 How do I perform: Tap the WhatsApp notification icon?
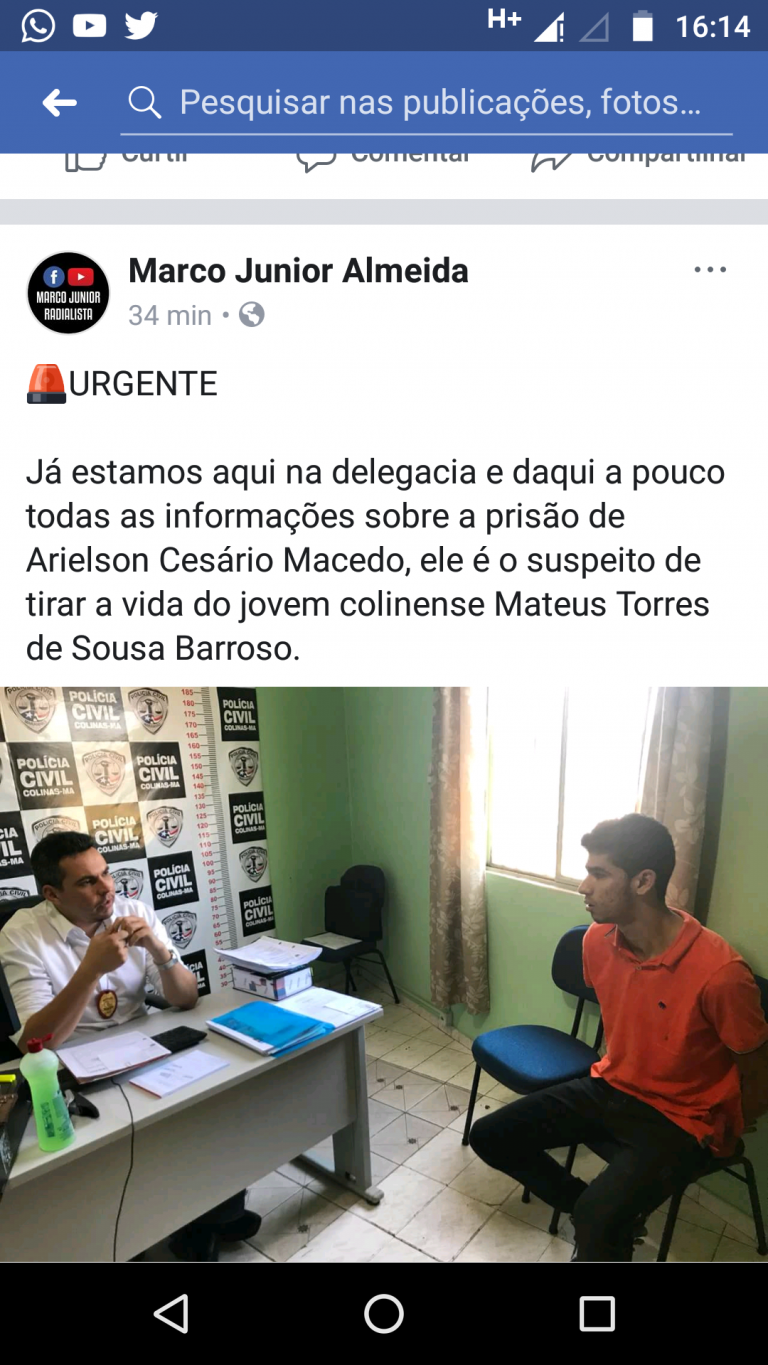(38, 26)
